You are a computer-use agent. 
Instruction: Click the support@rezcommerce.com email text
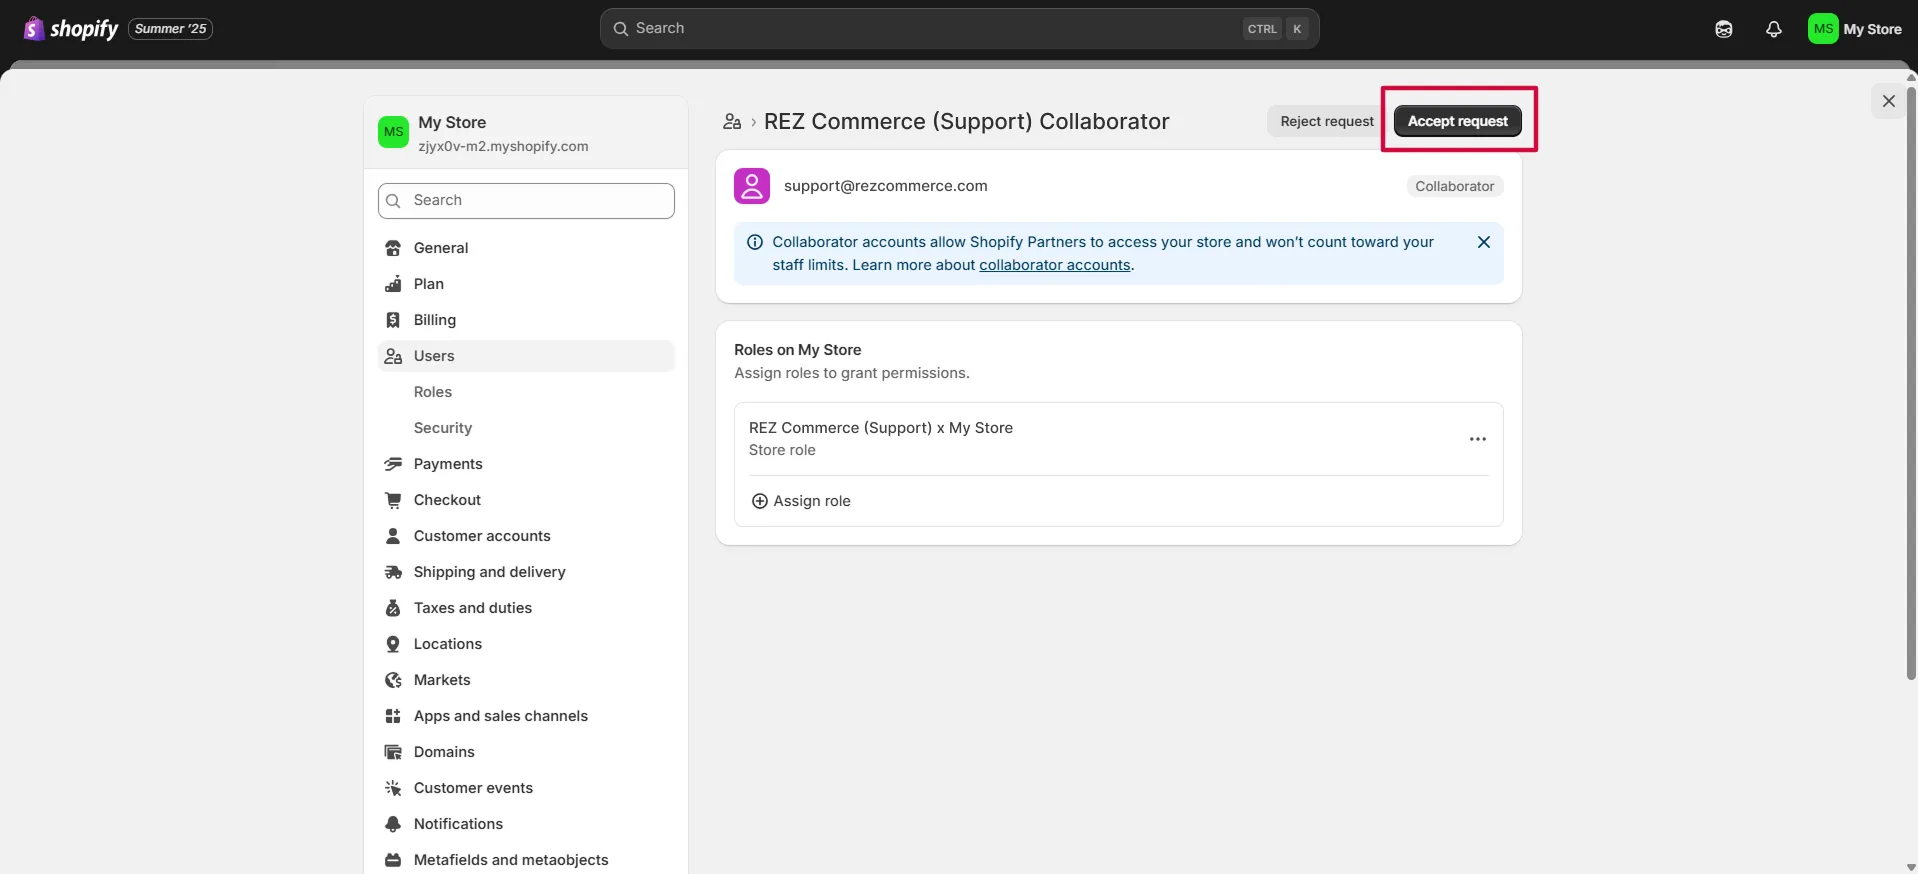885,186
